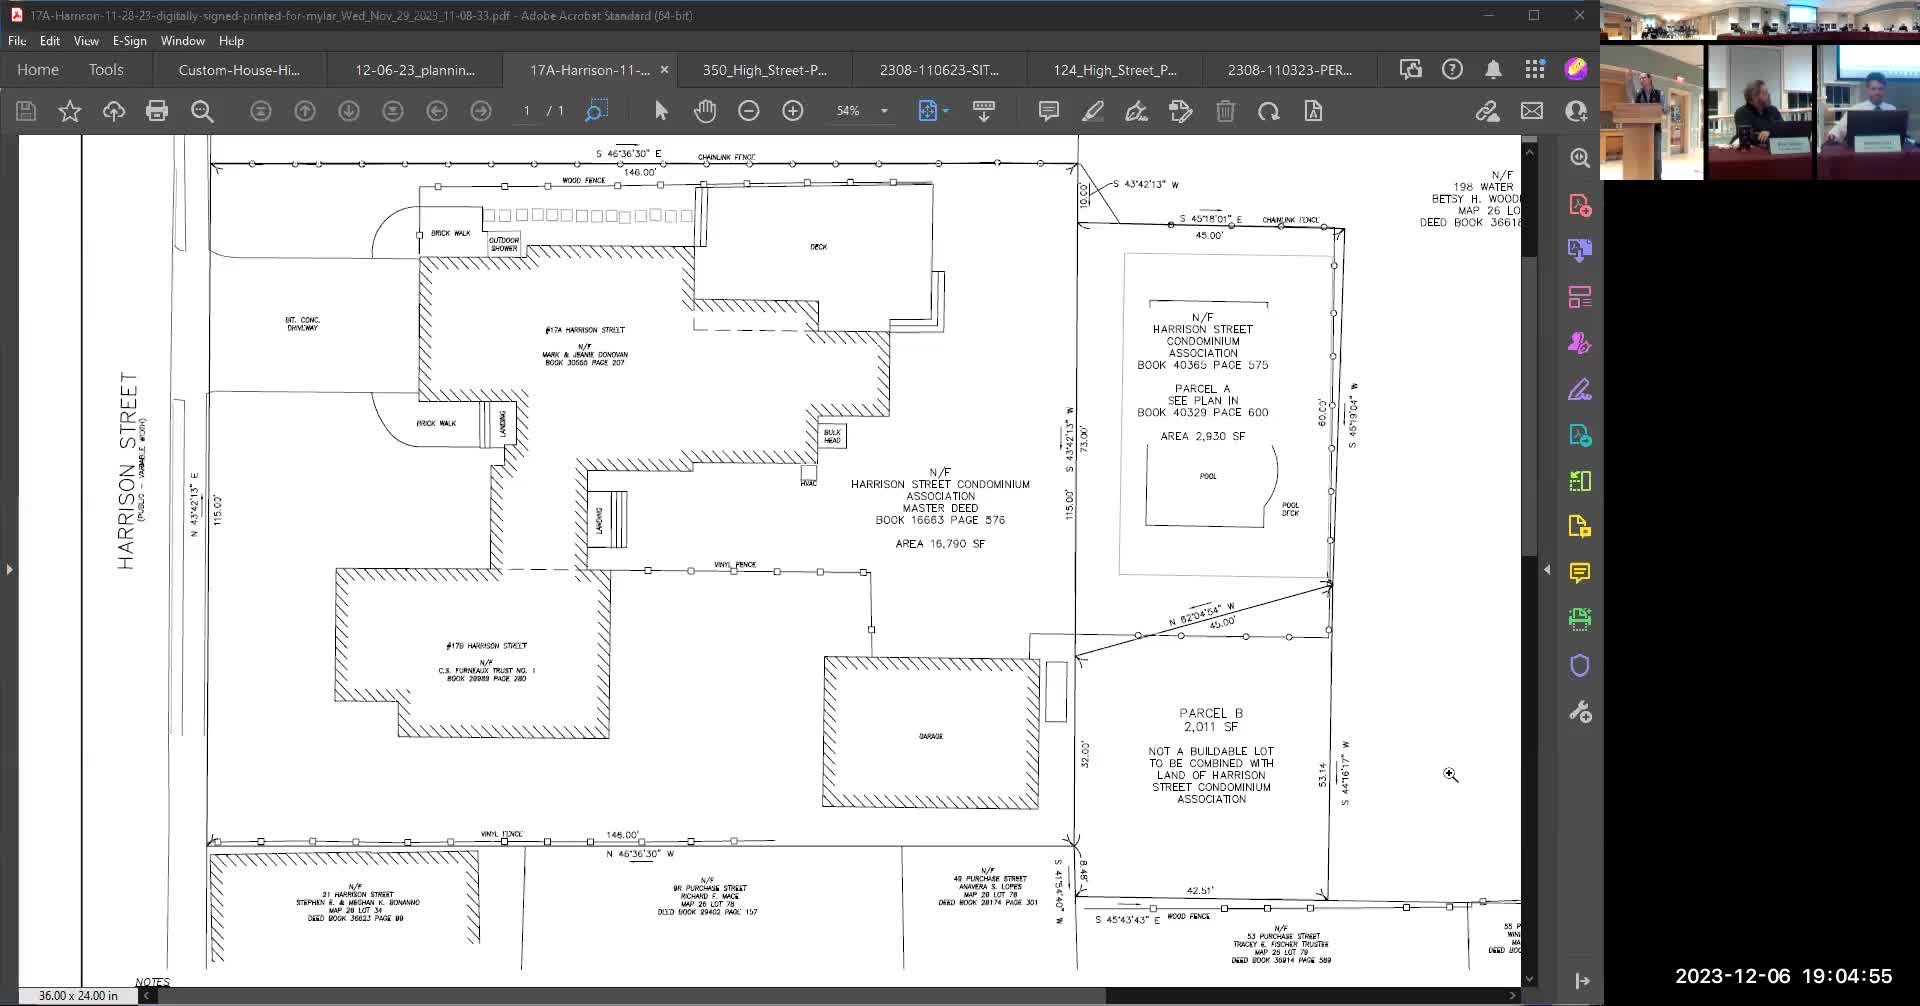Click next view right arrow
1920x1006 pixels.
481,111
